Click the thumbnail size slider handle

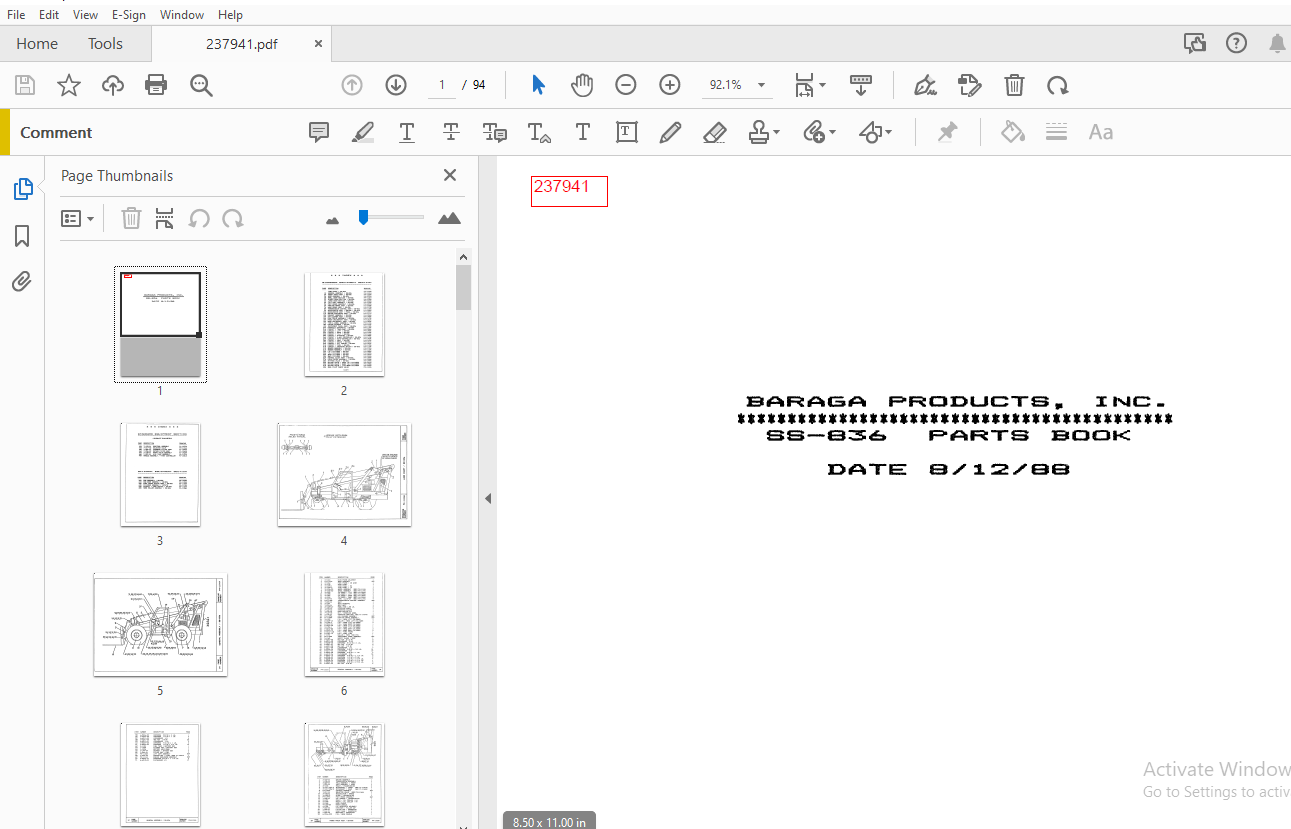[x=364, y=217]
